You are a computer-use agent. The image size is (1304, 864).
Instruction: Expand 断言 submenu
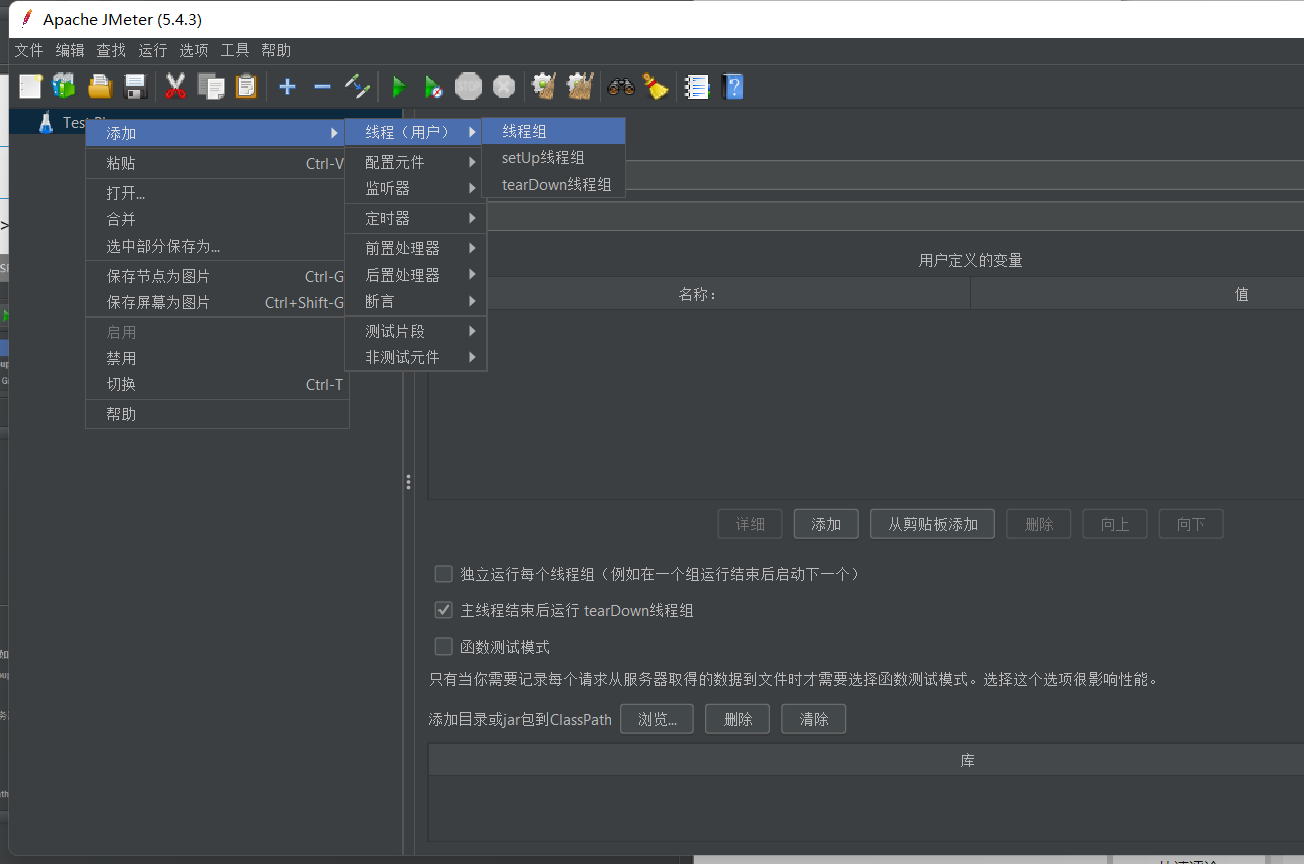pos(415,301)
